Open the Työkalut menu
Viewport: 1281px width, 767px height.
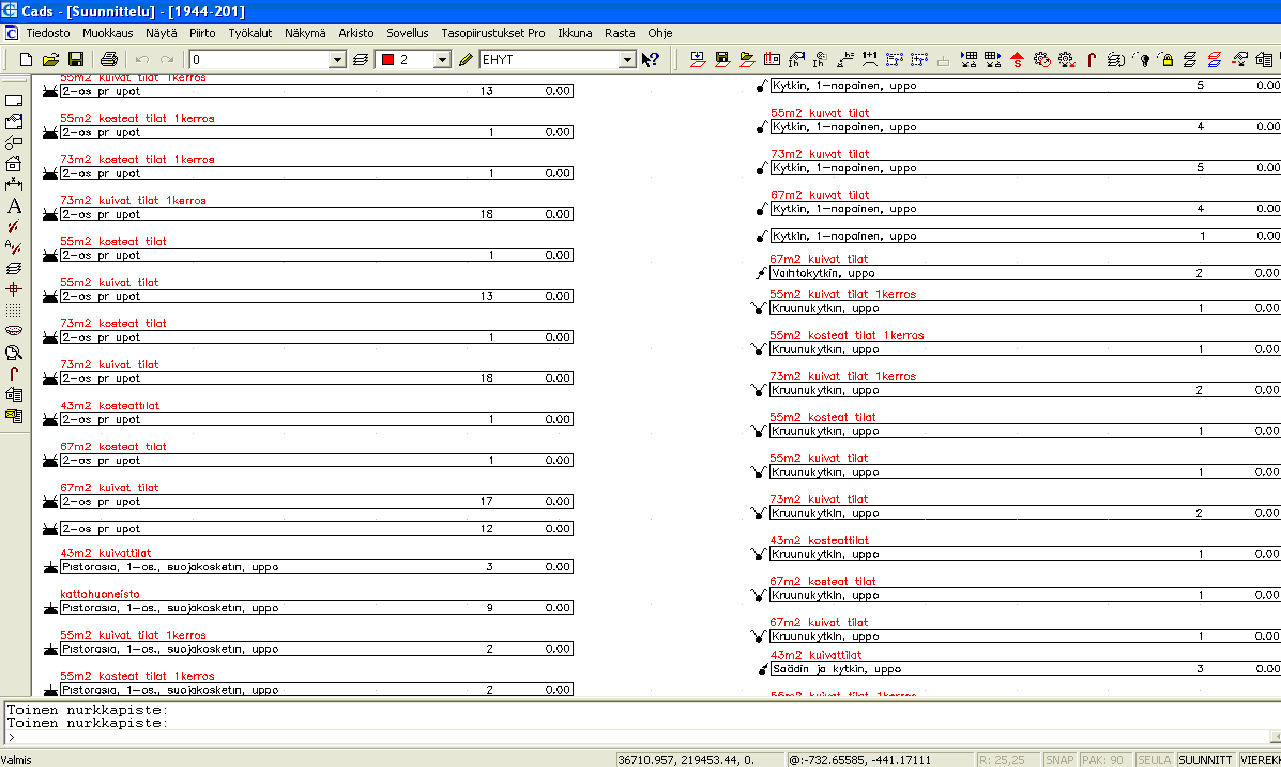coord(250,33)
